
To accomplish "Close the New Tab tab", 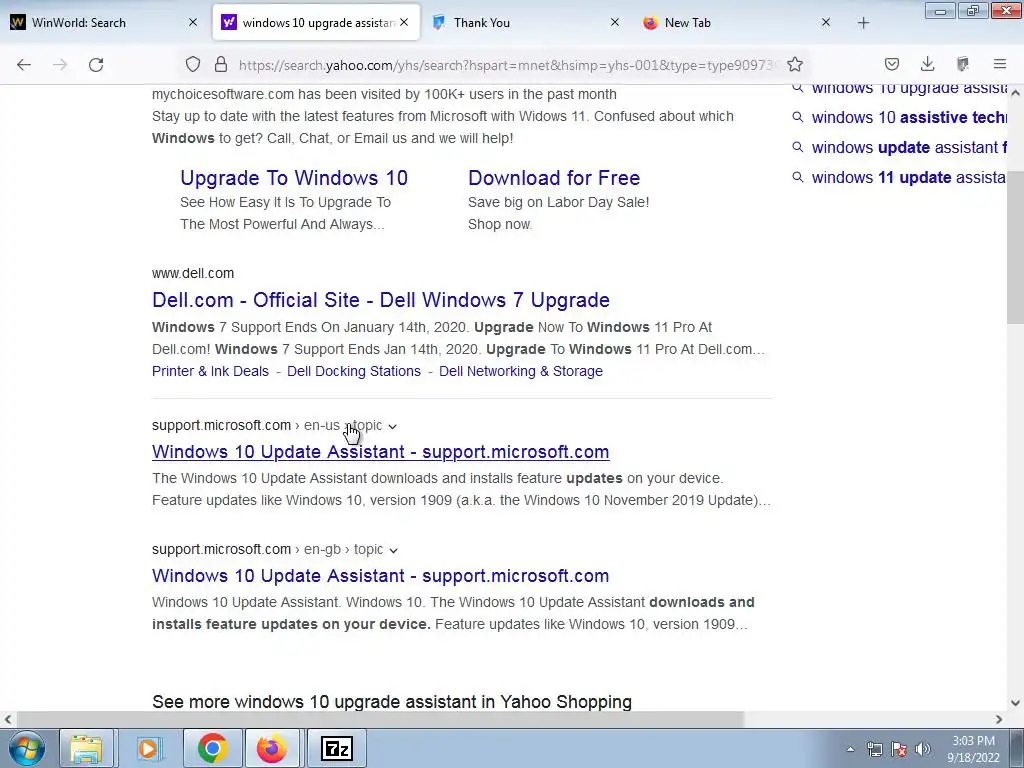I will coord(825,22).
